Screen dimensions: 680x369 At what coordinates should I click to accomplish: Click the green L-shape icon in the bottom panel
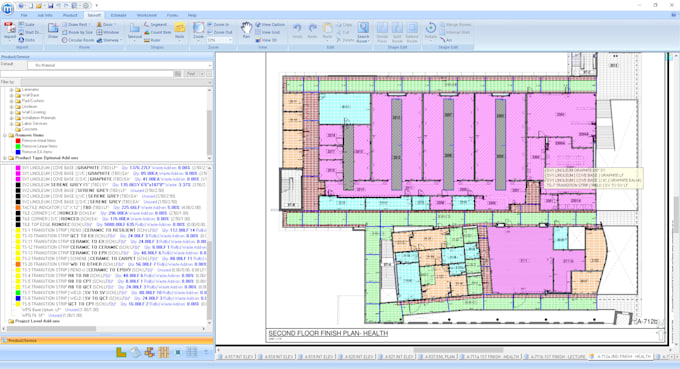coord(121,352)
